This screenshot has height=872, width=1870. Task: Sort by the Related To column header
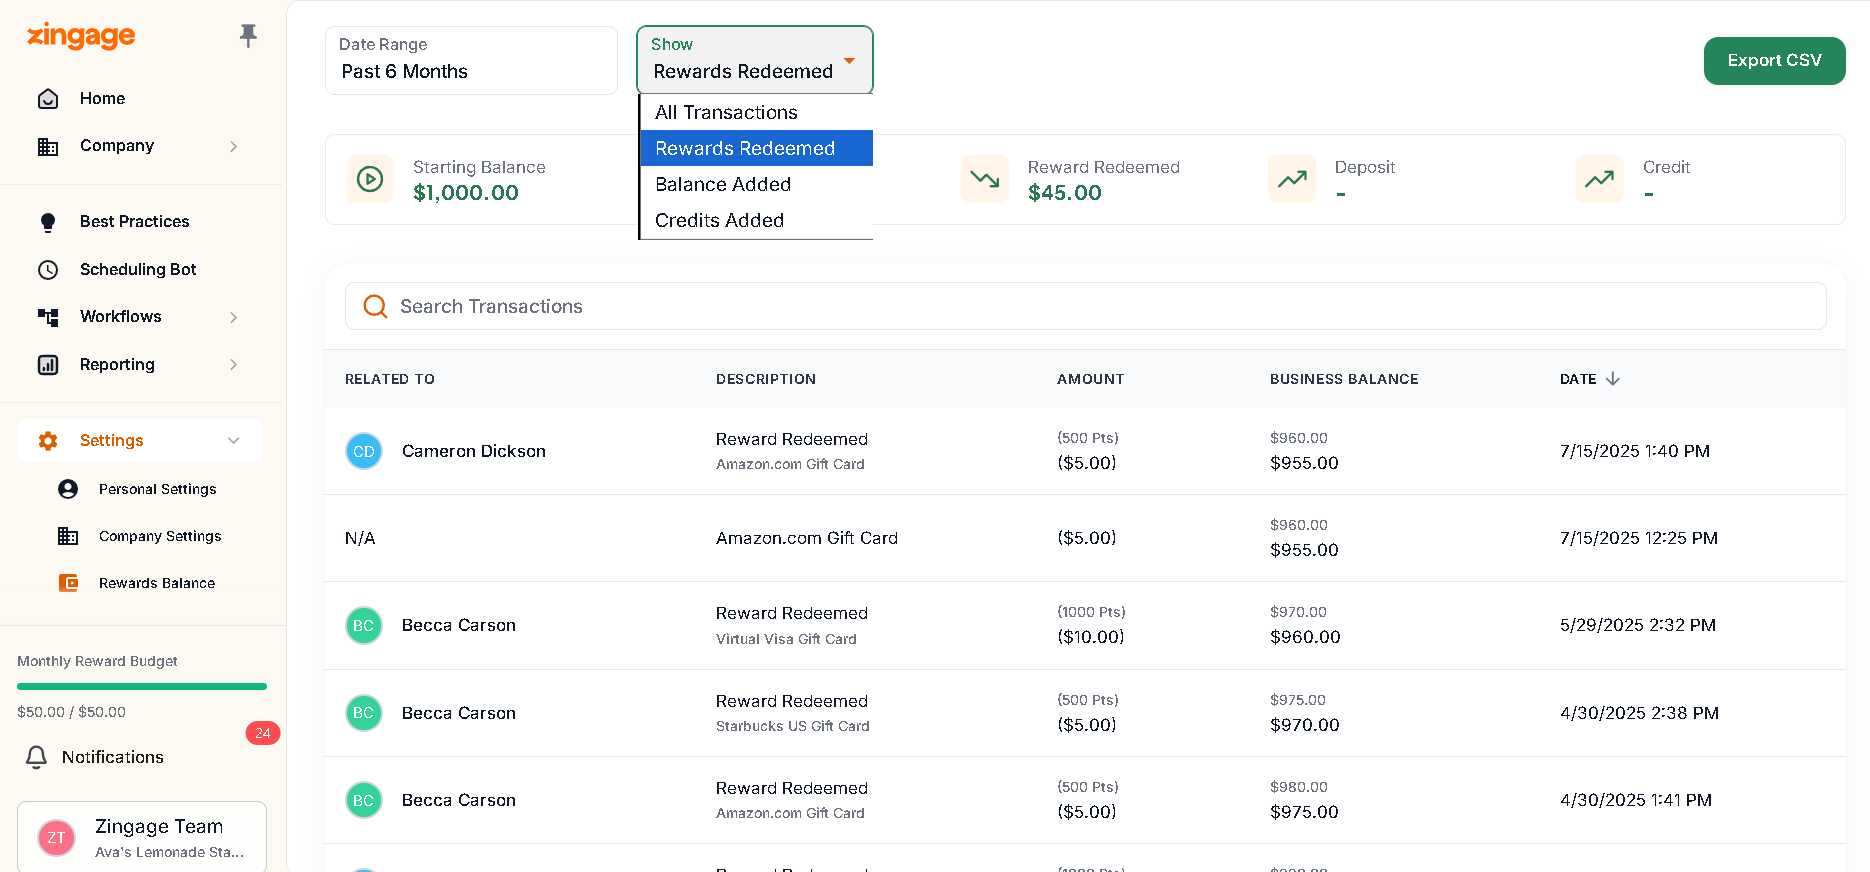point(390,379)
